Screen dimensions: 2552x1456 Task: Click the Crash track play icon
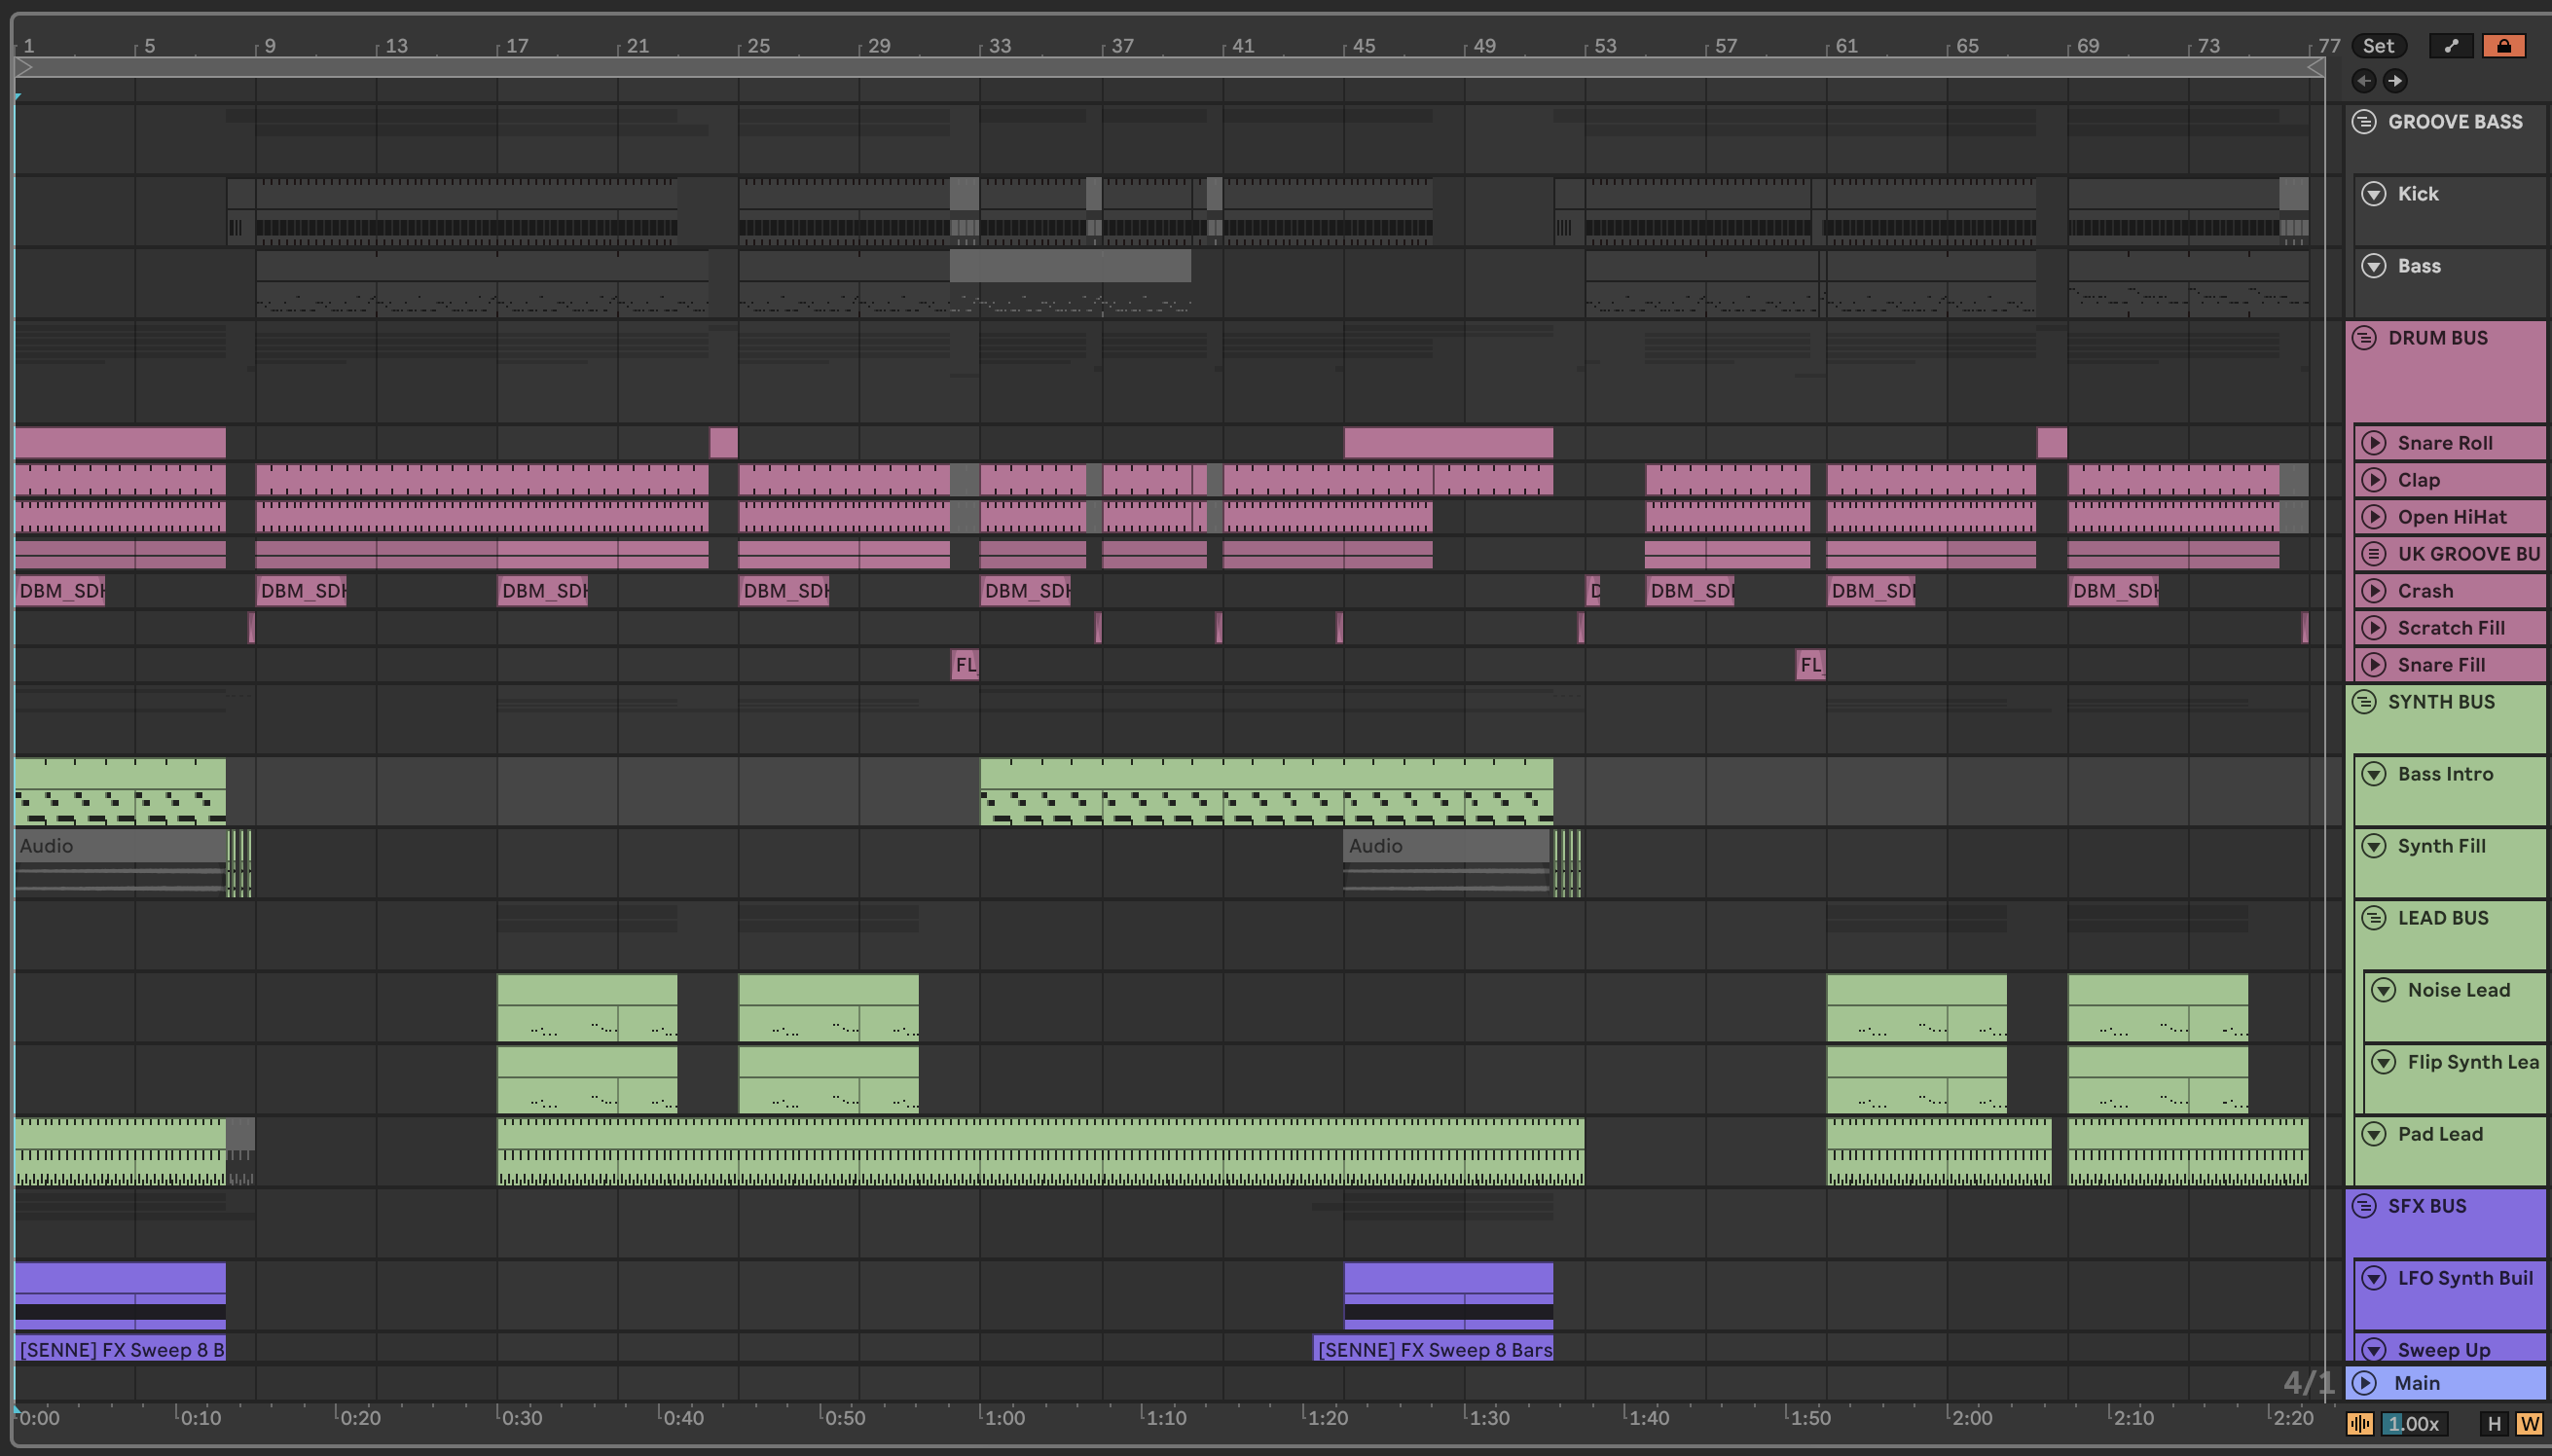2374,591
